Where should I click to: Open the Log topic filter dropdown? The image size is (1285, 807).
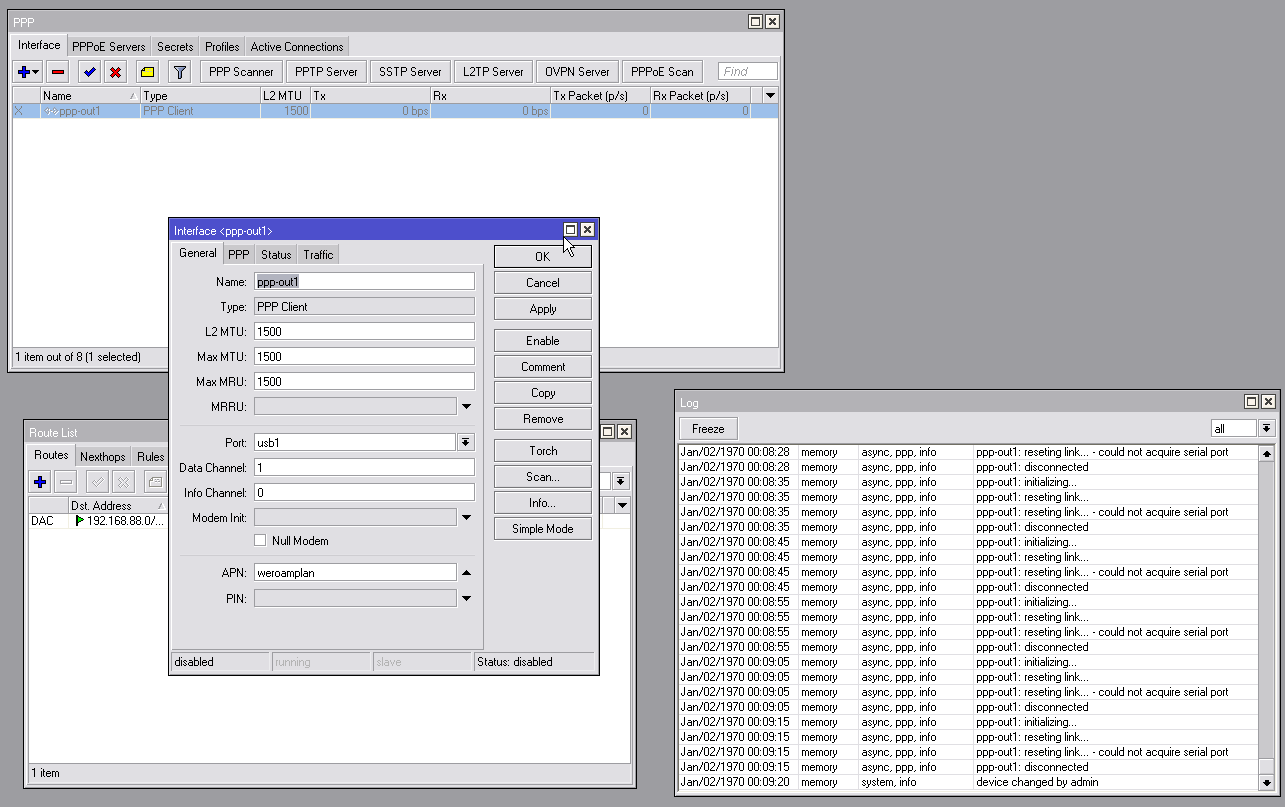pos(1267,428)
